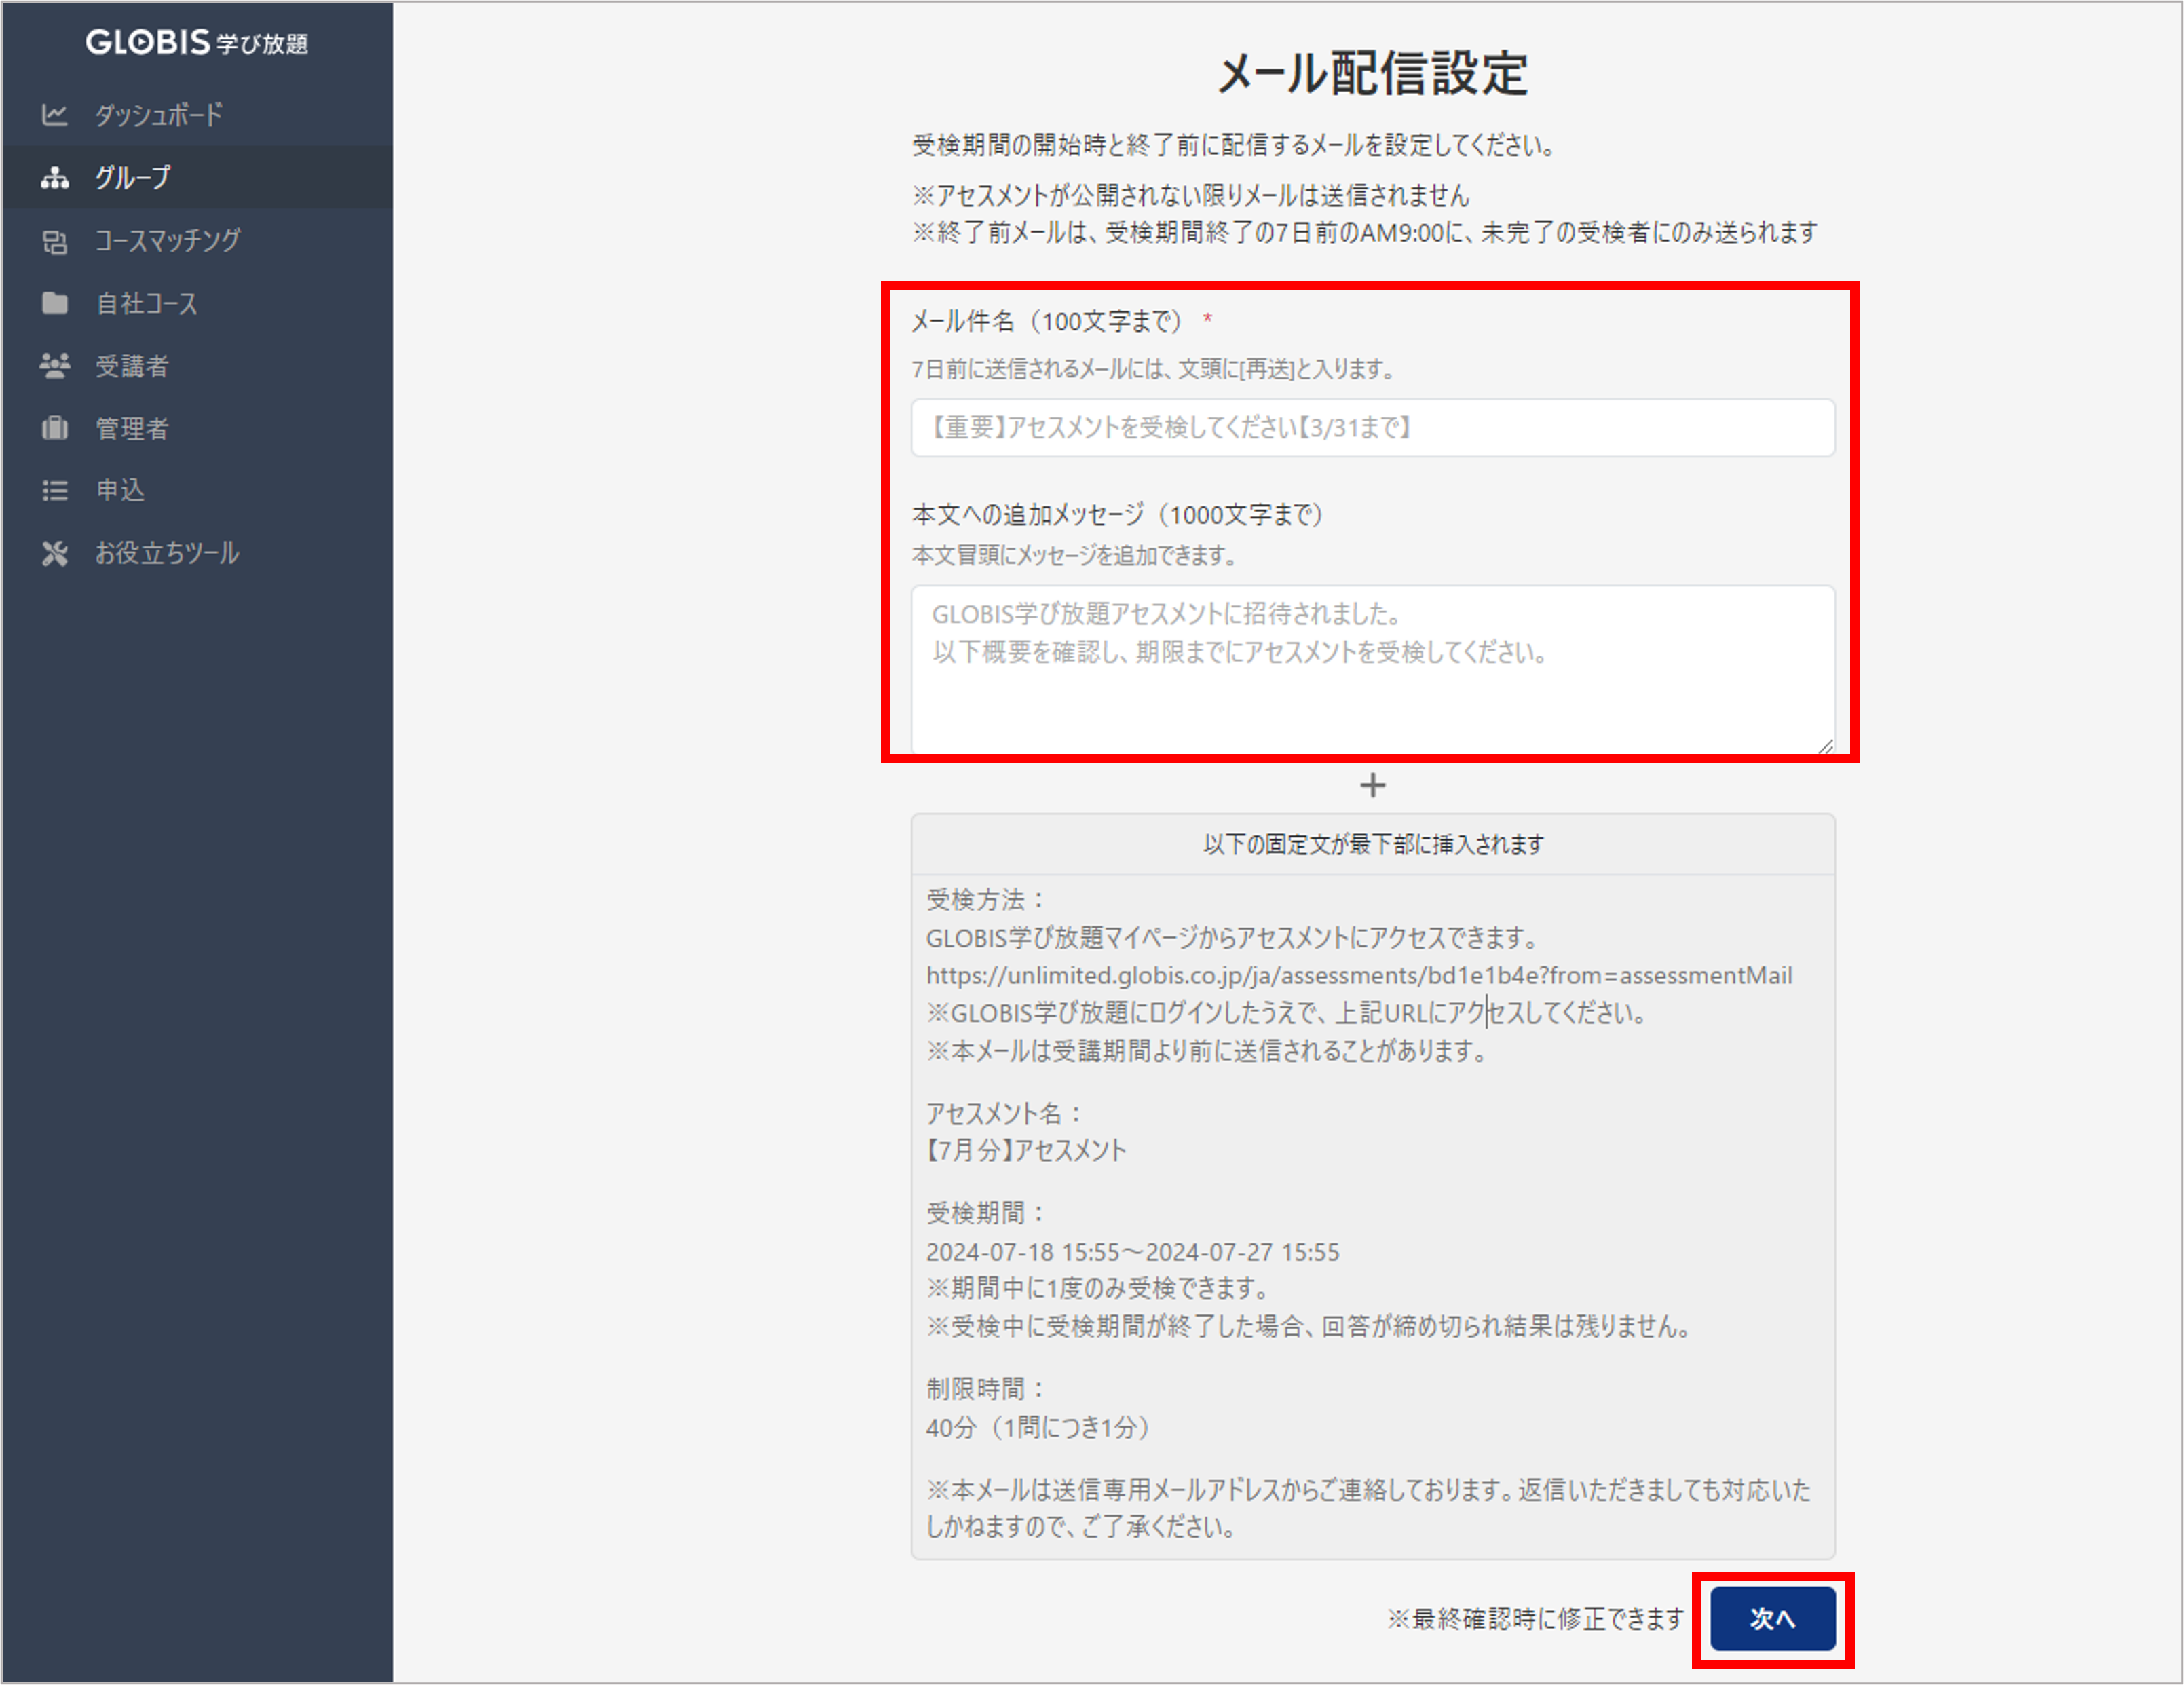Click the 受検方法： label
2184x1685 pixels.
click(986, 899)
